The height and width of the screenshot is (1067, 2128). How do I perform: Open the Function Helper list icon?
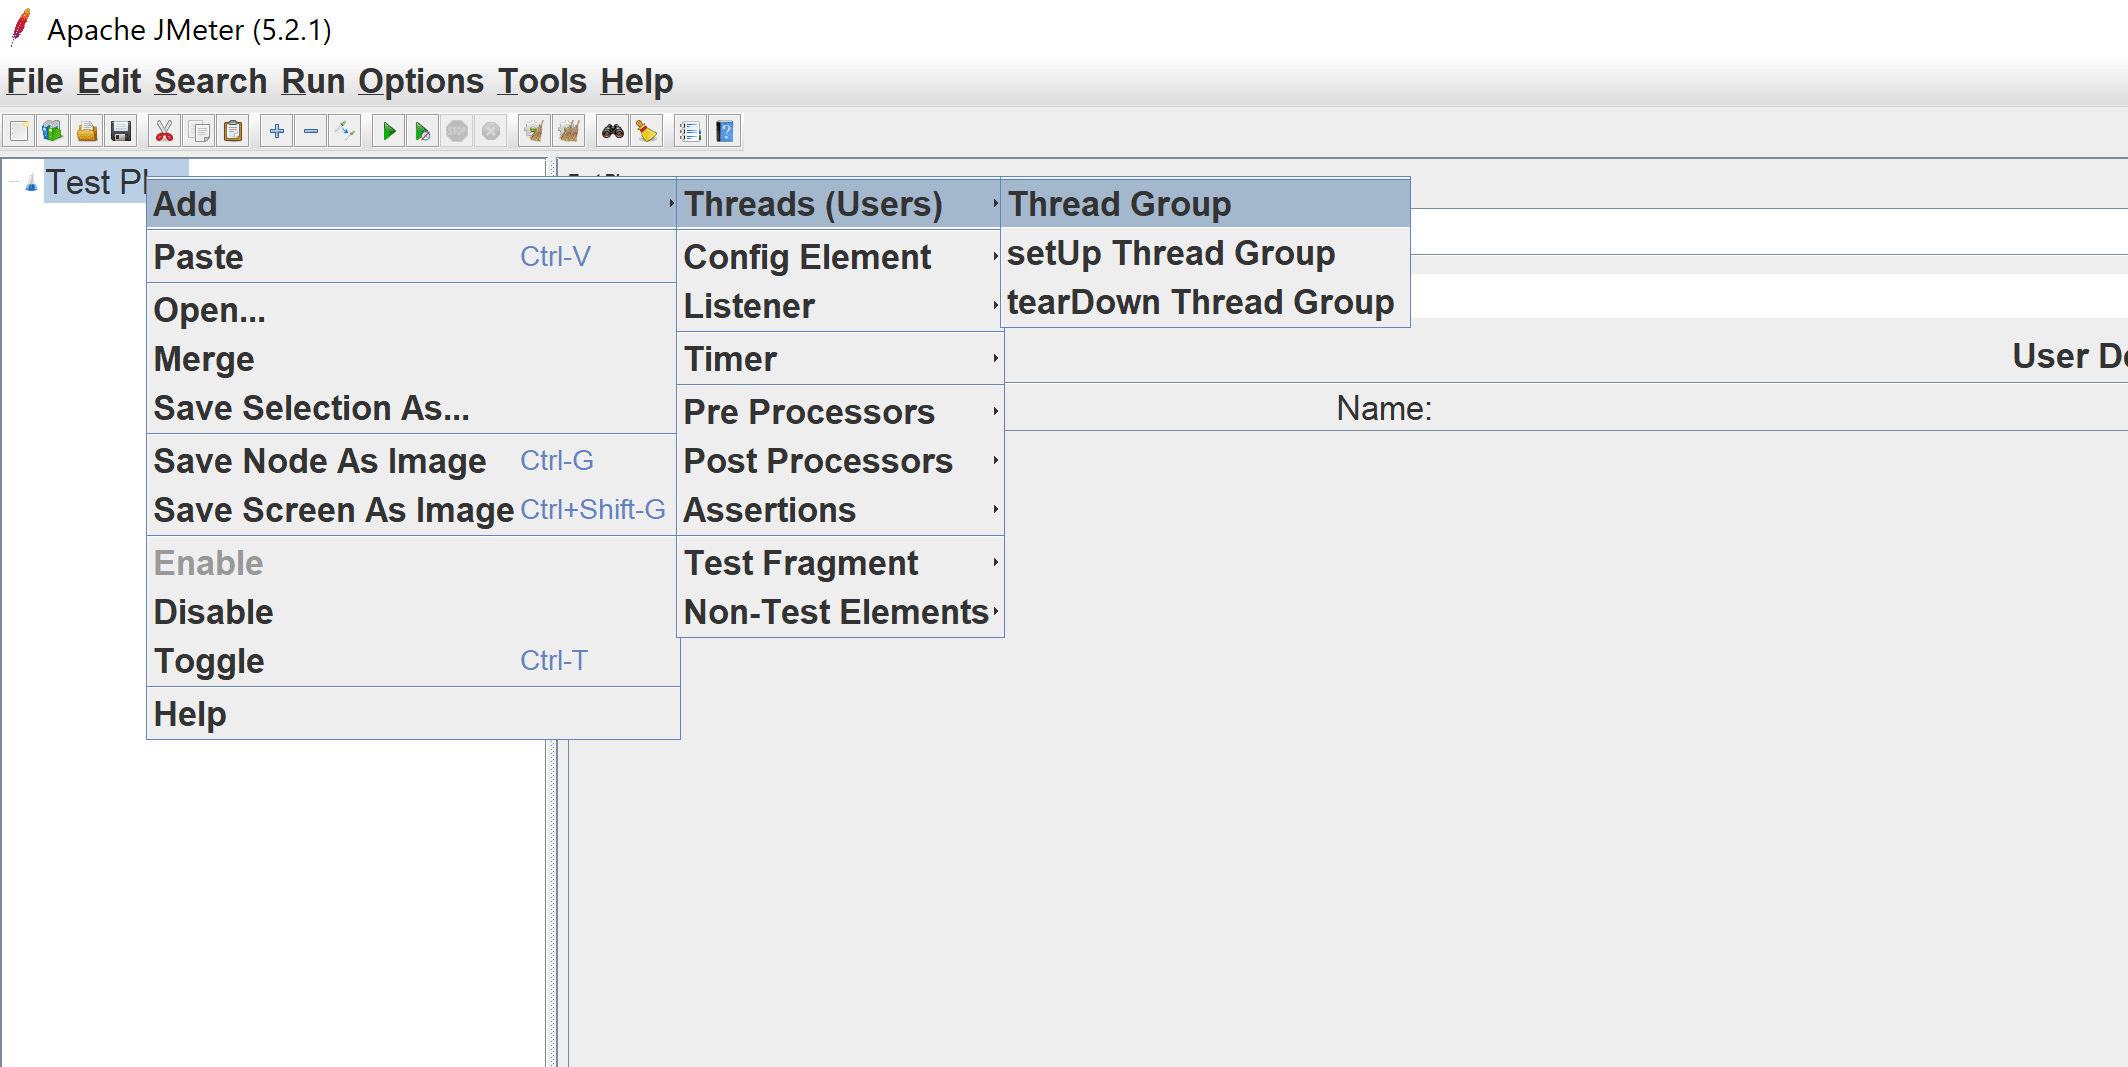tap(690, 131)
